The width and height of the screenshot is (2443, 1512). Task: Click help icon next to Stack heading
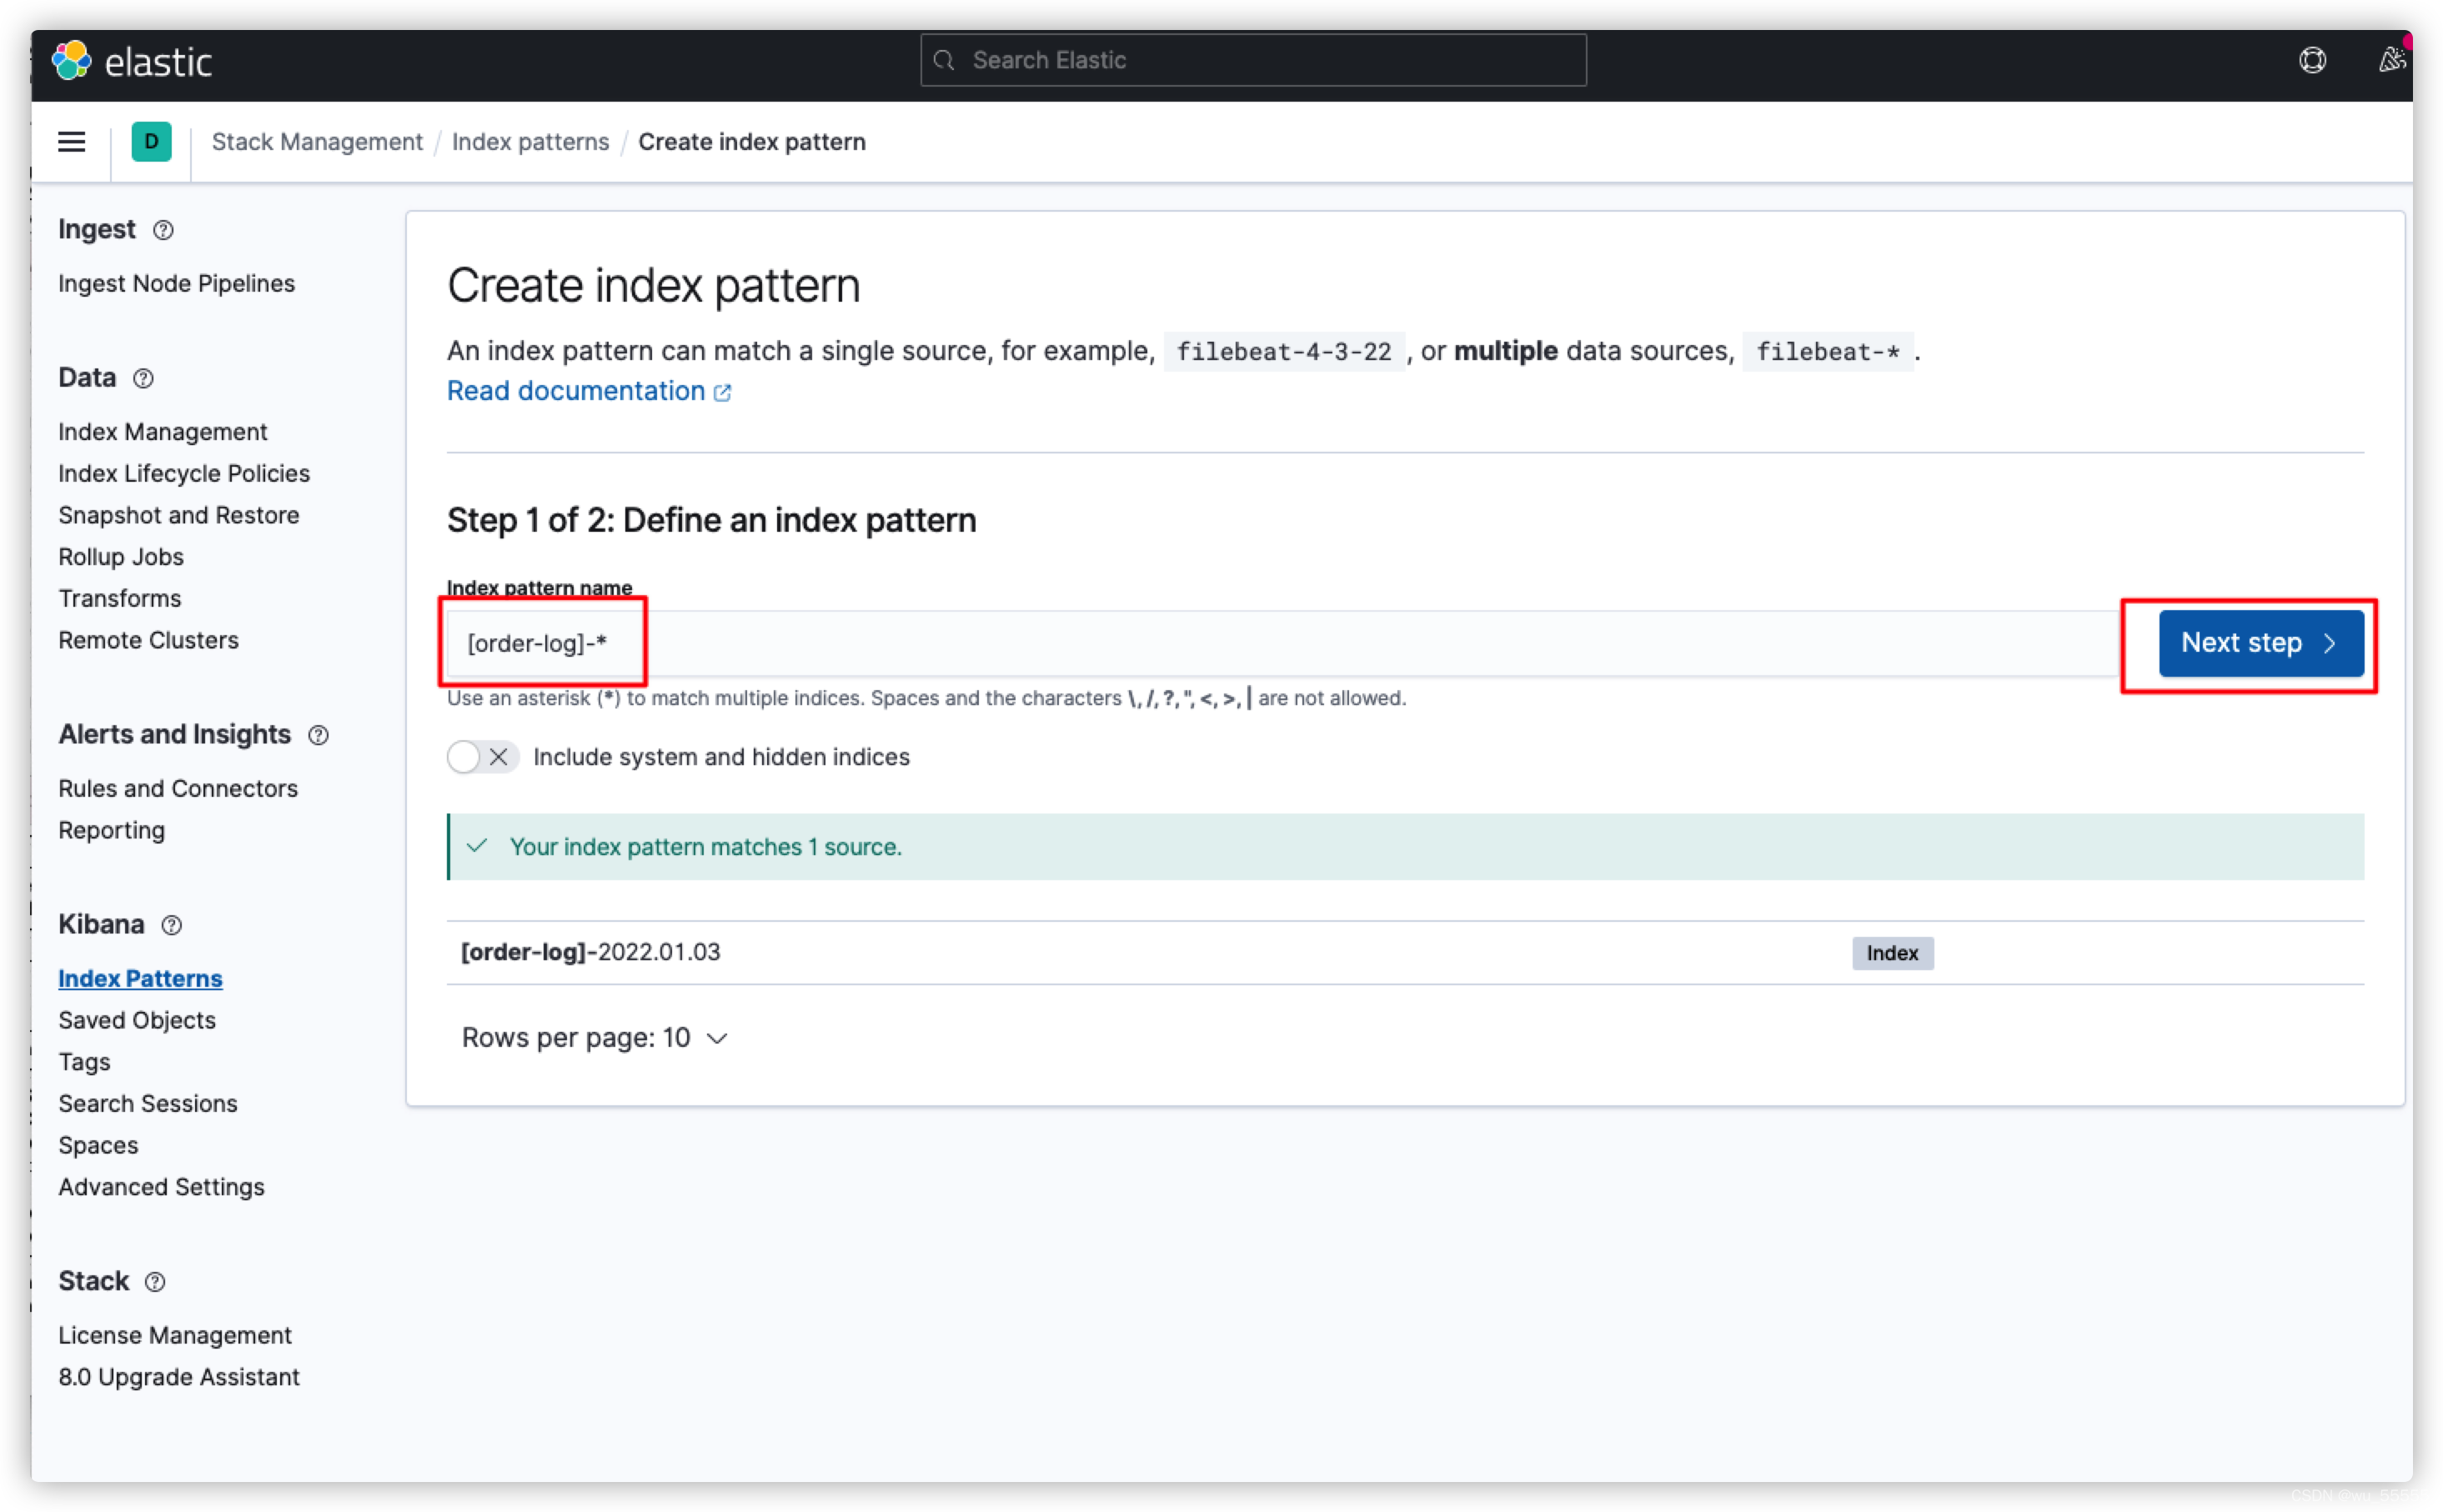coord(155,1282)
